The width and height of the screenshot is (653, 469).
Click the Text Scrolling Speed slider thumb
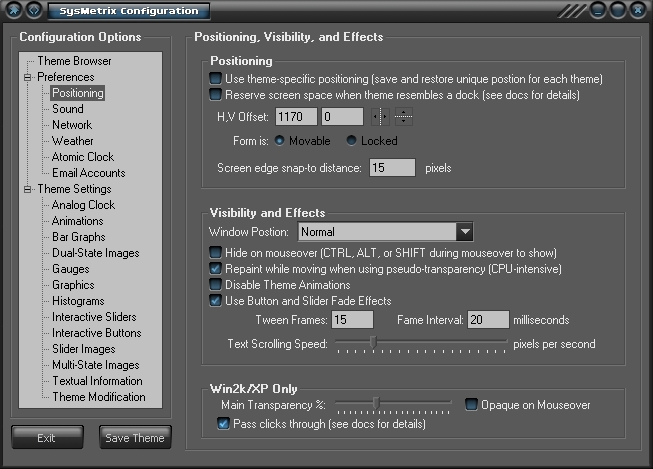pyautogui.click(x=373, y=342)
